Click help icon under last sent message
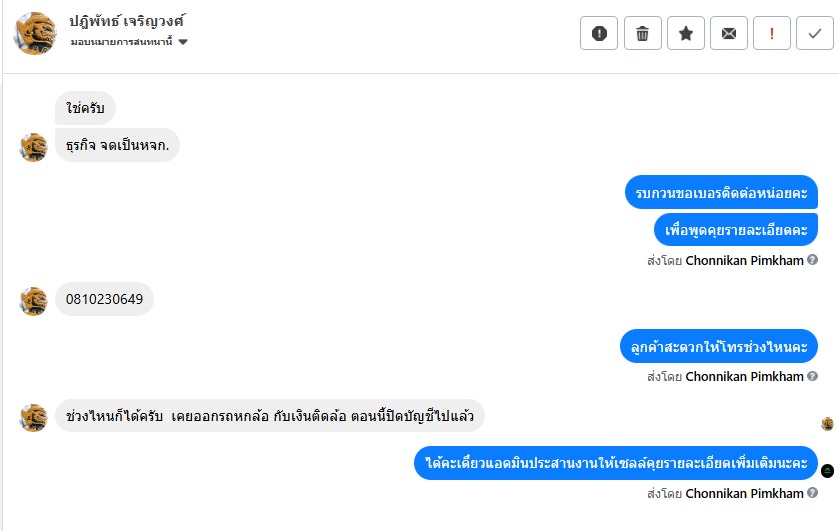The height and width of the screenshot is (531, 839). pos(812,492)
